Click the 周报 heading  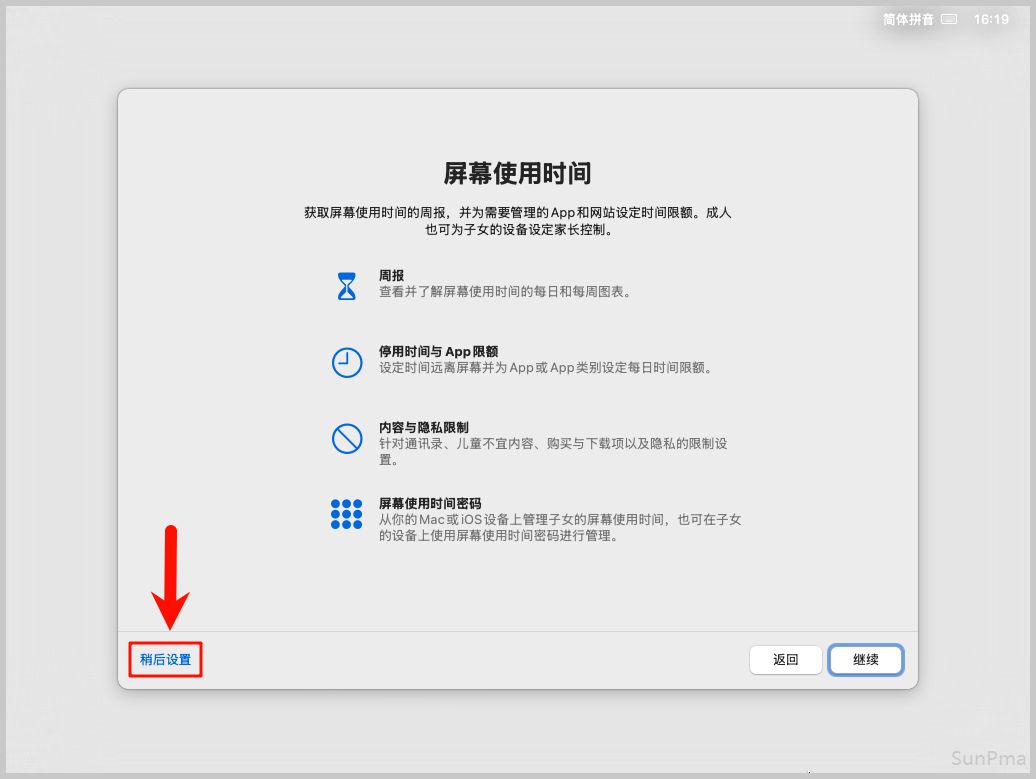(391, 275)
